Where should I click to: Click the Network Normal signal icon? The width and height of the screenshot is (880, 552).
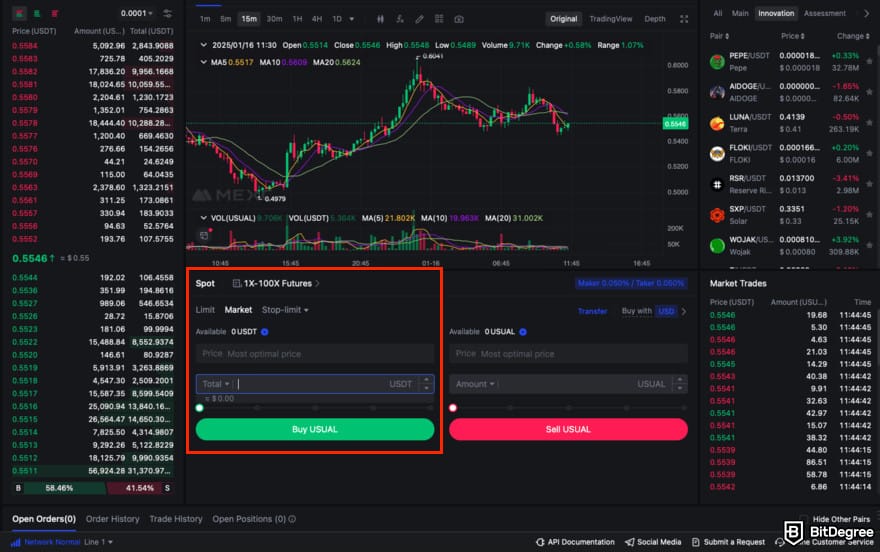tap(16, 542)
